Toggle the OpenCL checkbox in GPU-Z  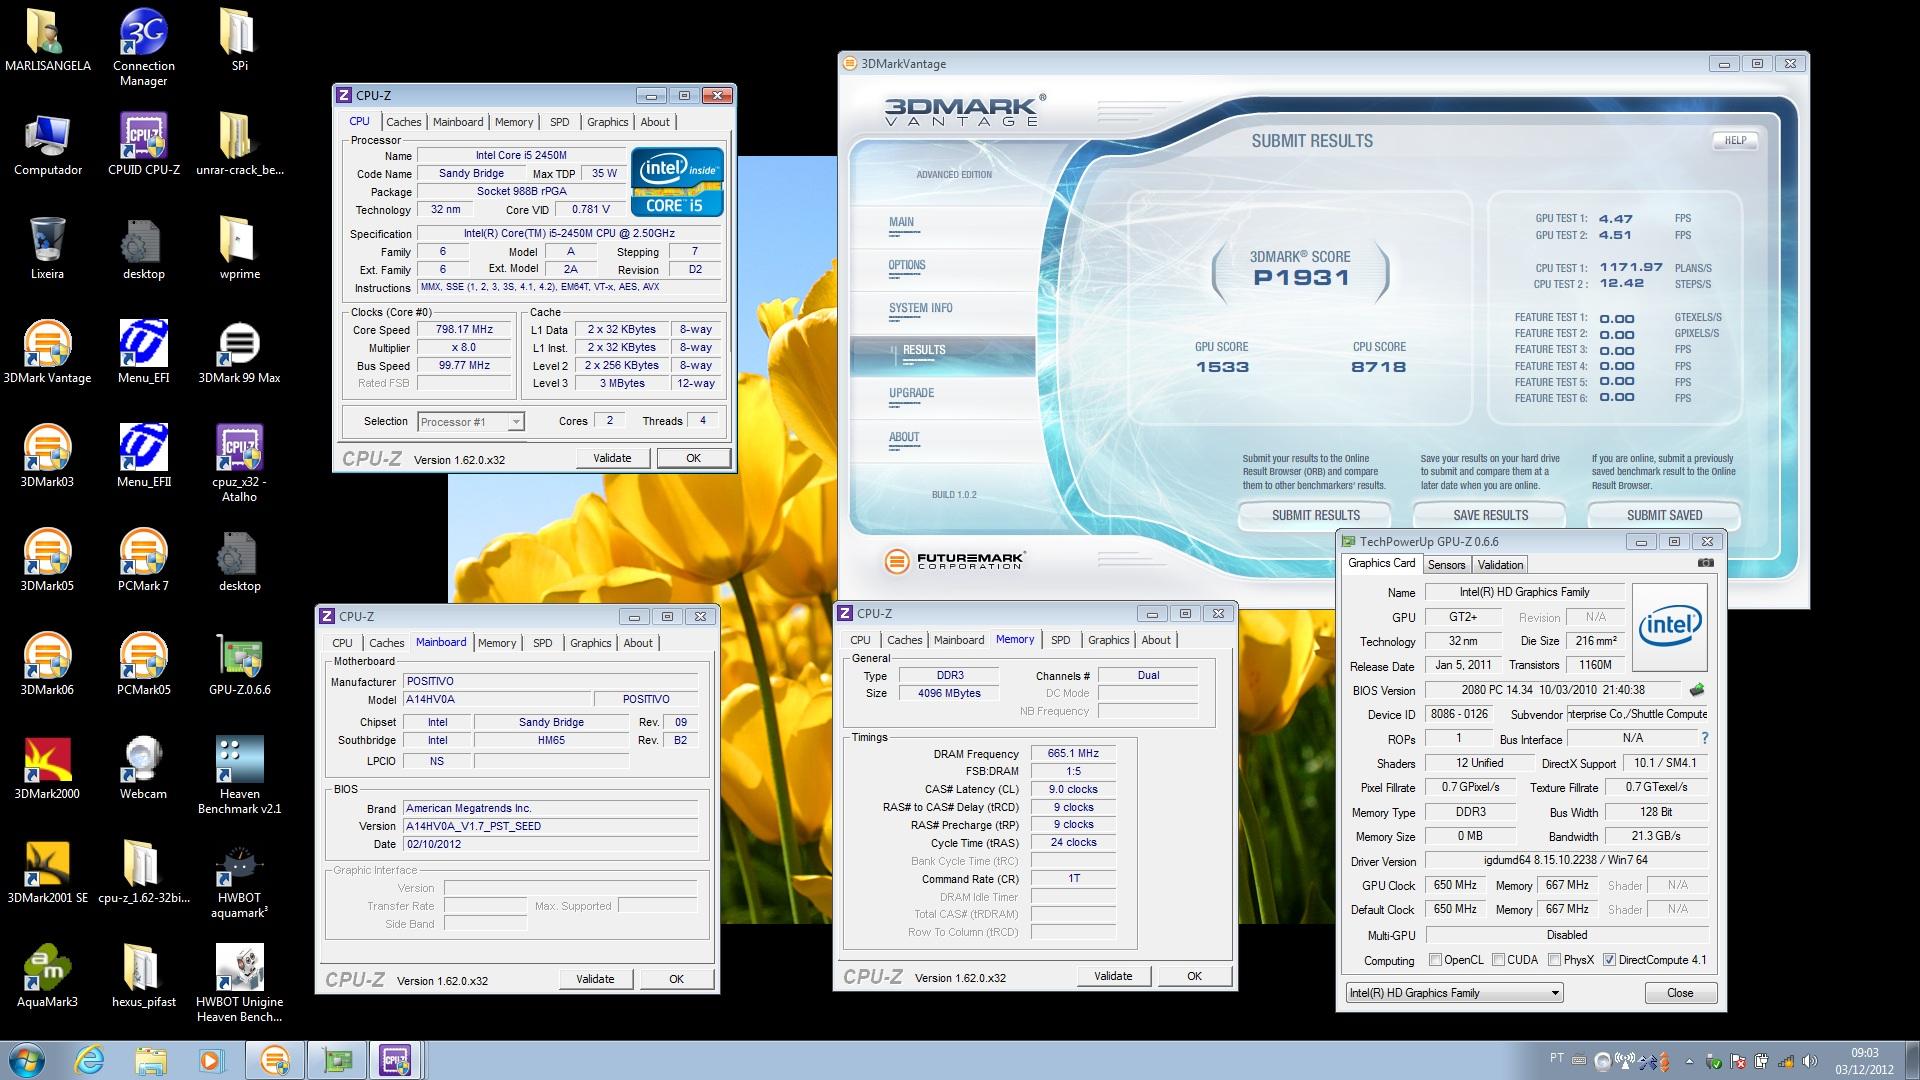pyautogui.click(x=1436, y=960)
